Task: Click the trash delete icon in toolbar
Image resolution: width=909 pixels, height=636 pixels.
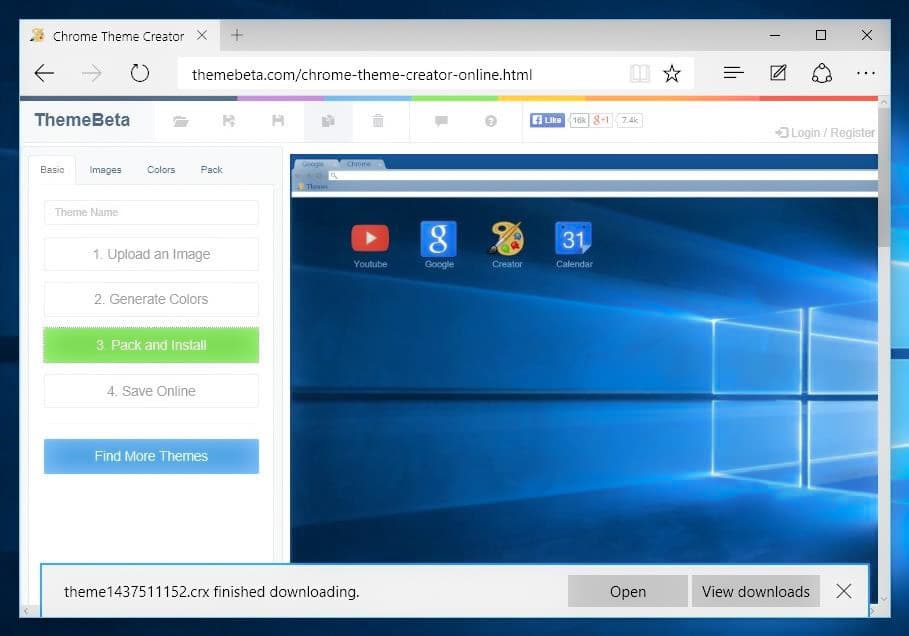Action: 377,121
